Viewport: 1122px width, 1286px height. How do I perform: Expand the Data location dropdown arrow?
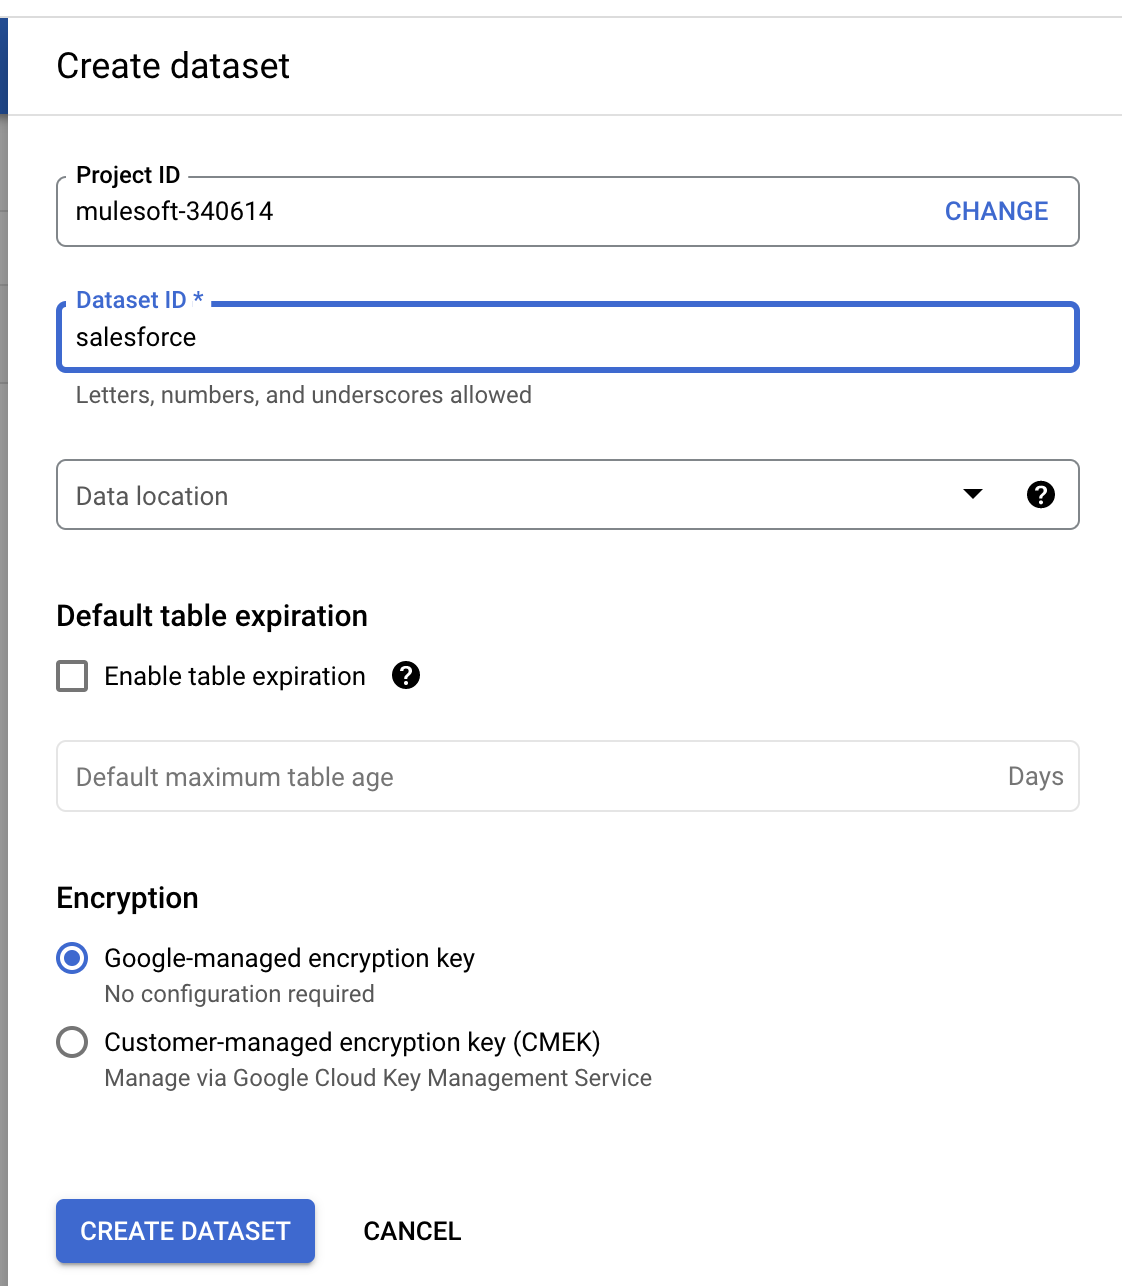pos(972,494)
